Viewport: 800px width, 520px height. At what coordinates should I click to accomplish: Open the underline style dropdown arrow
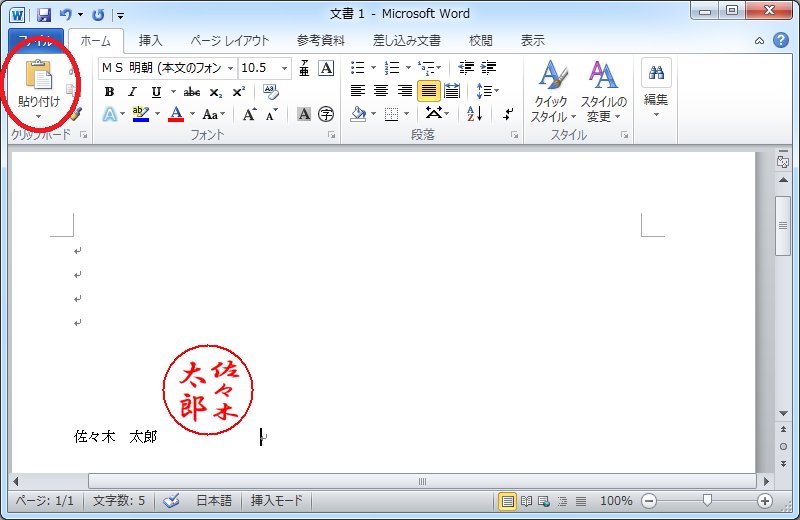point(173,92)
